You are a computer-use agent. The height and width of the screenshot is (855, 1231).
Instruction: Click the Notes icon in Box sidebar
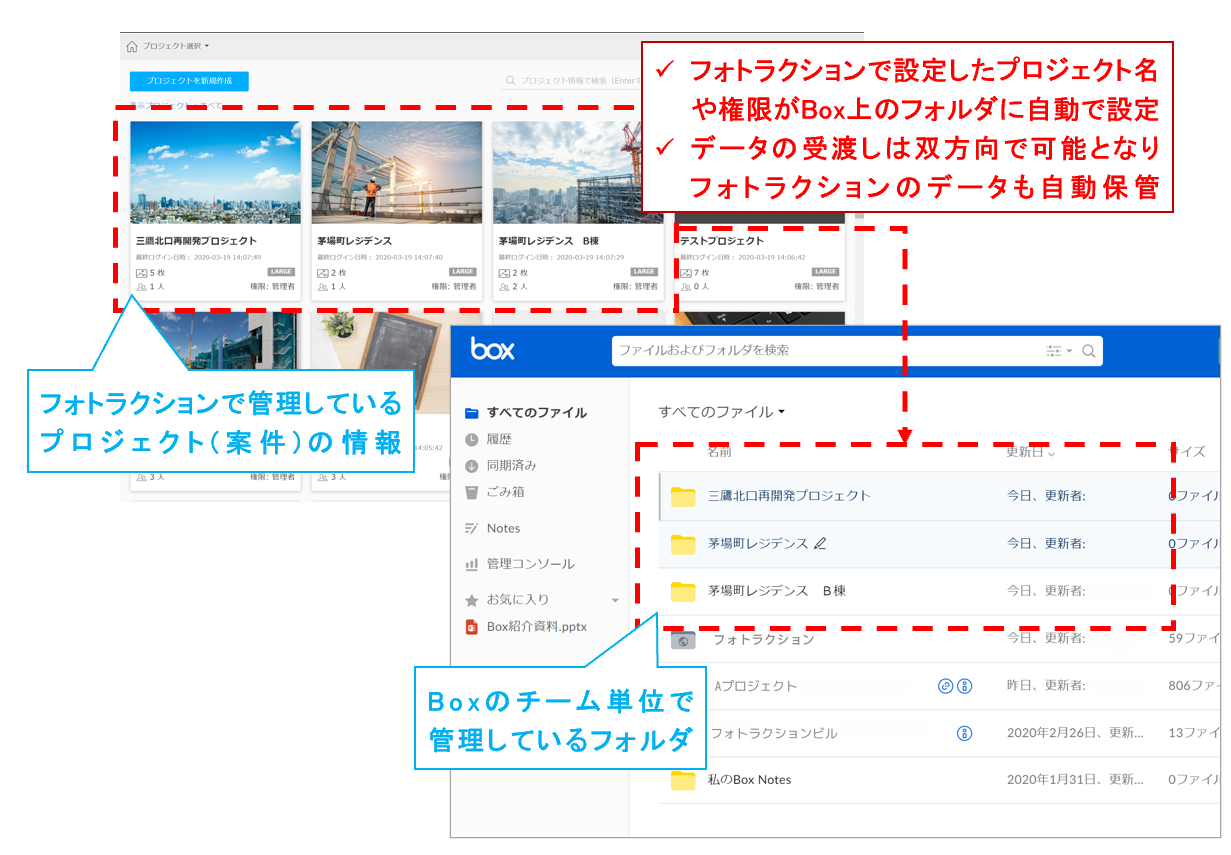[x=472, y=528]
